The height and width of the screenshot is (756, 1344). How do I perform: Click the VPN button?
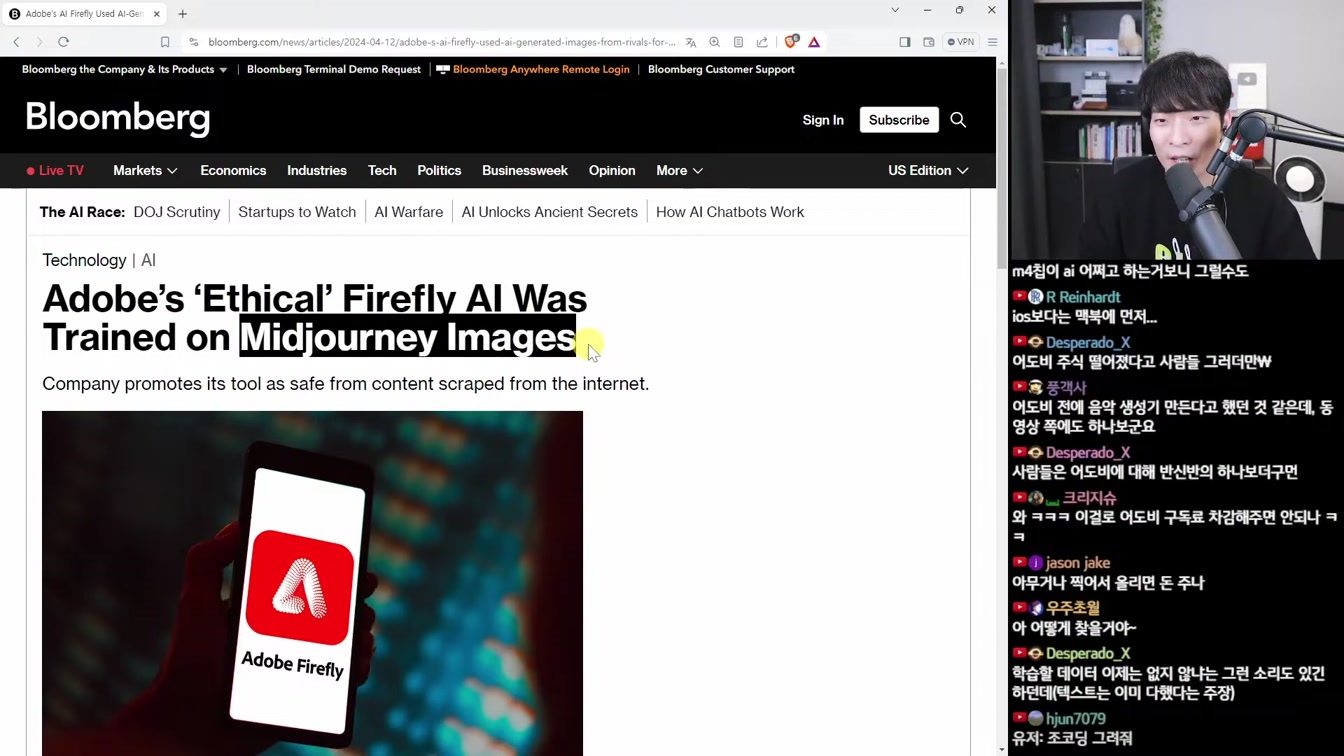[961, 42]
